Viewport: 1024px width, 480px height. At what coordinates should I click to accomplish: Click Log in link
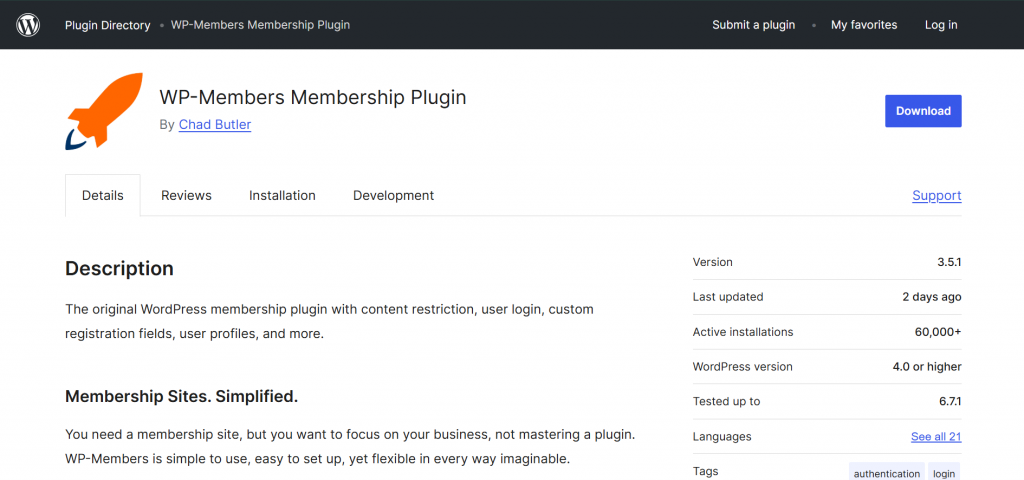[x=941, y=25]
